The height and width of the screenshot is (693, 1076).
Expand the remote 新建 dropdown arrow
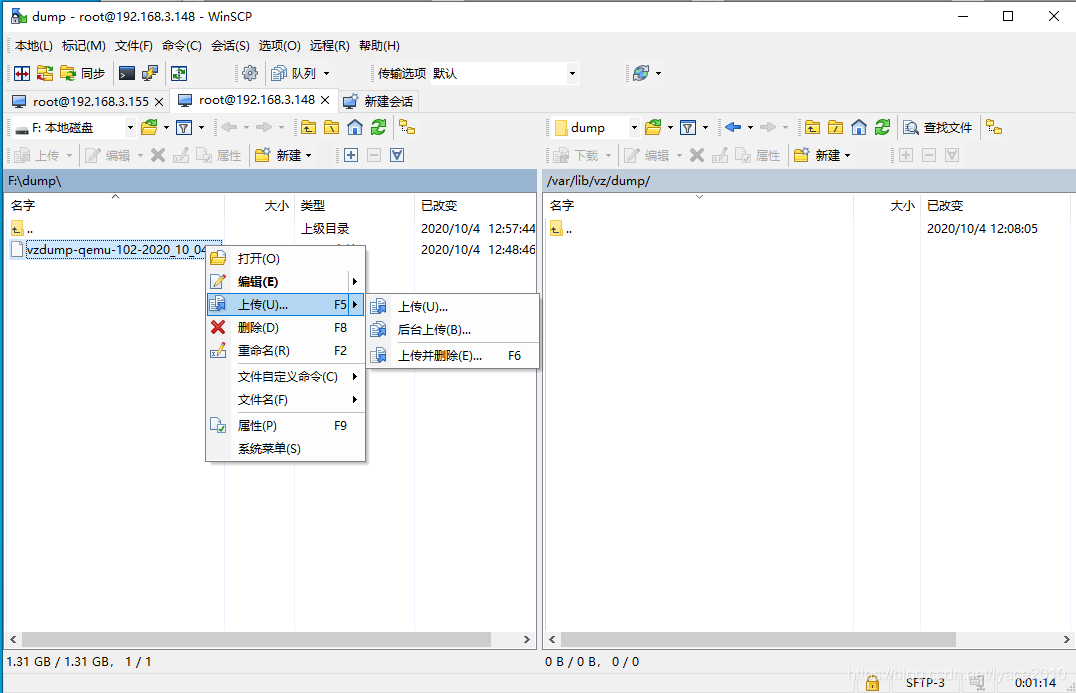[847, 156]
